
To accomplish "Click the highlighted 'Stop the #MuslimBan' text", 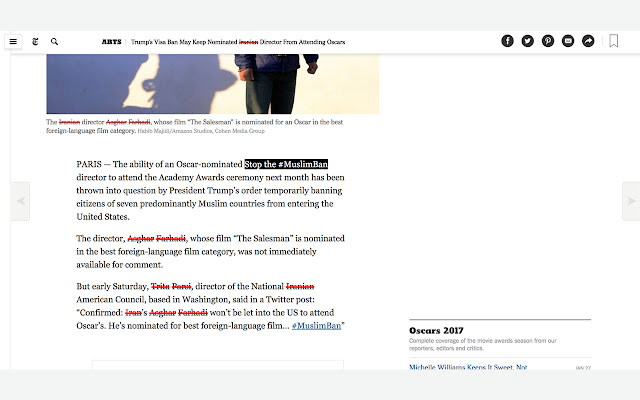I will (x=286, y=164).
